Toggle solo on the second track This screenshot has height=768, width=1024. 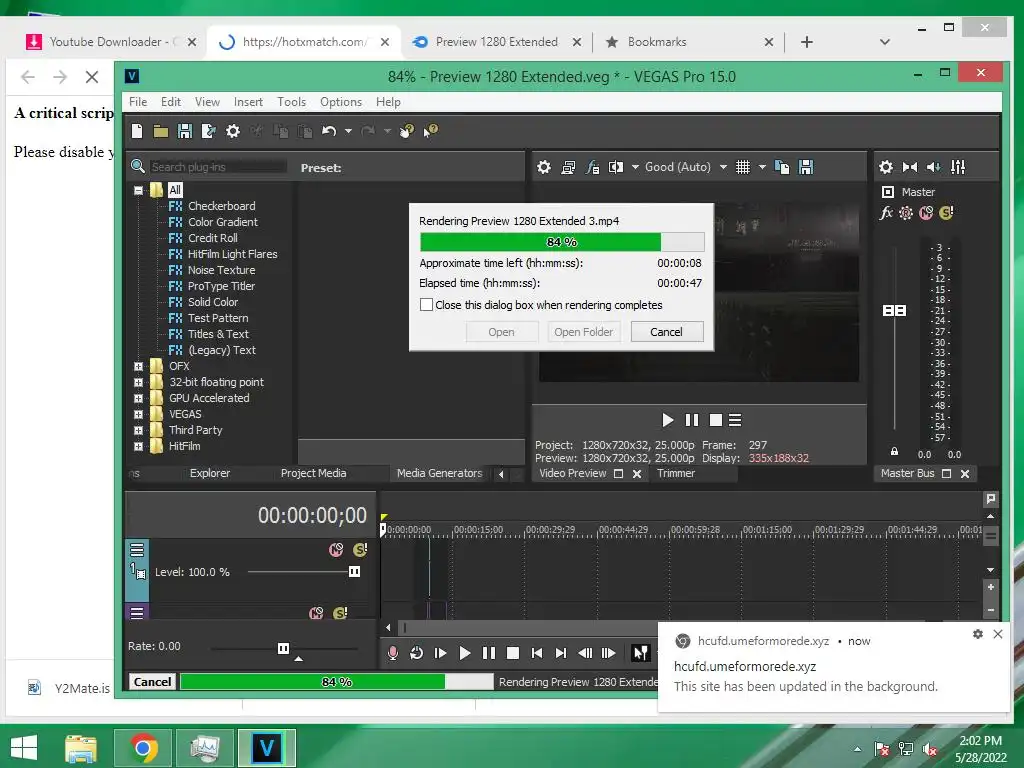coord(340,613)
